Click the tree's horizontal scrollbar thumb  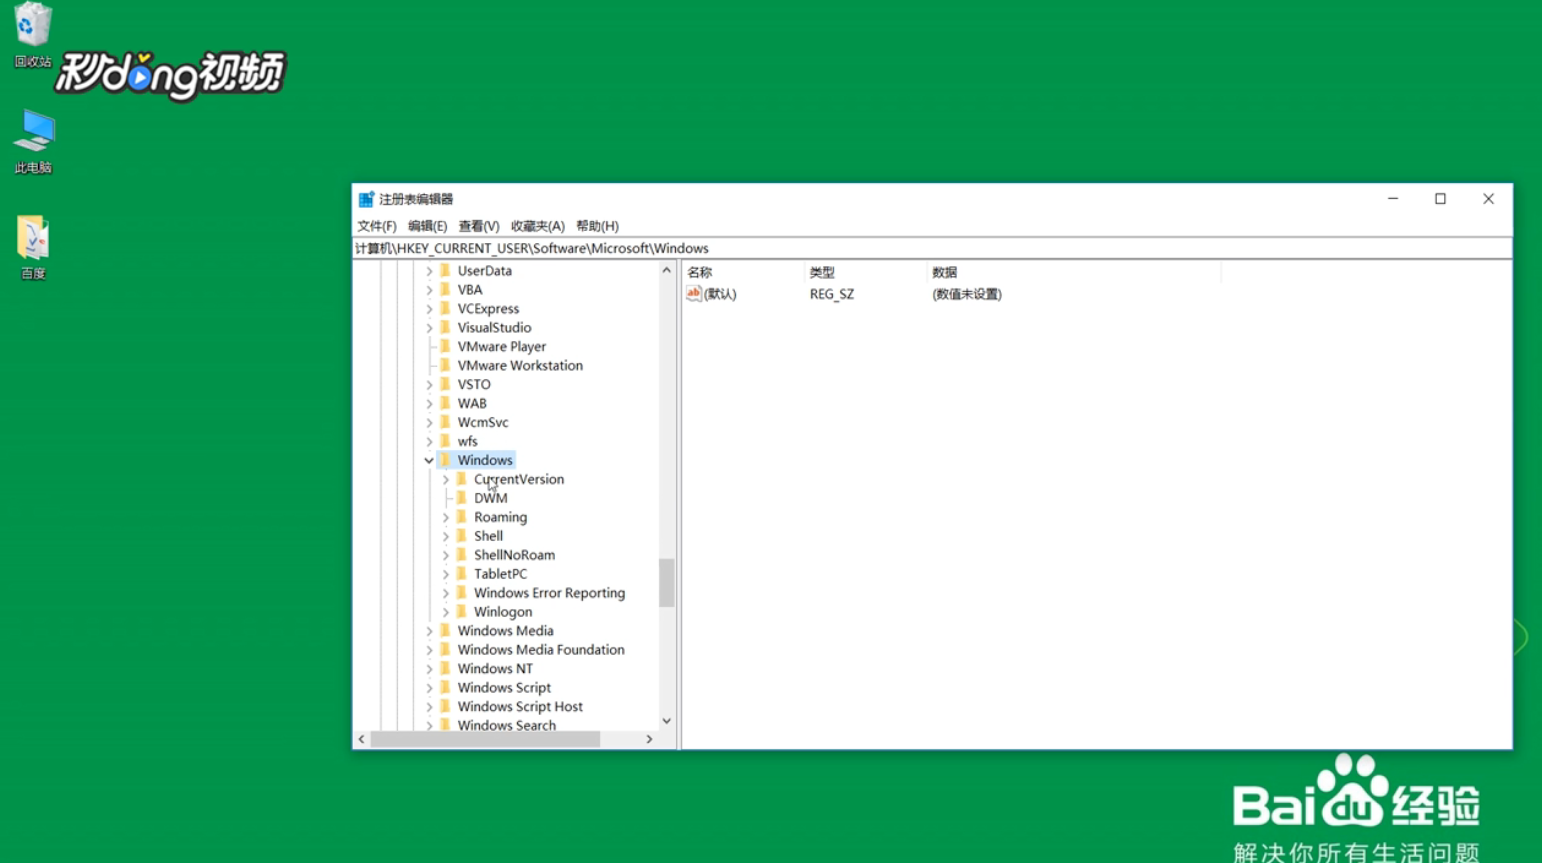(485, 739)
